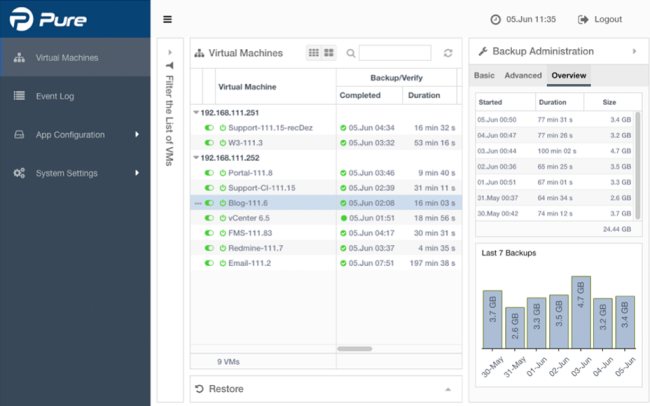Sort by the Started column header
The height and width of the screenshot is (406, 650).
click(x=505, y=102)
